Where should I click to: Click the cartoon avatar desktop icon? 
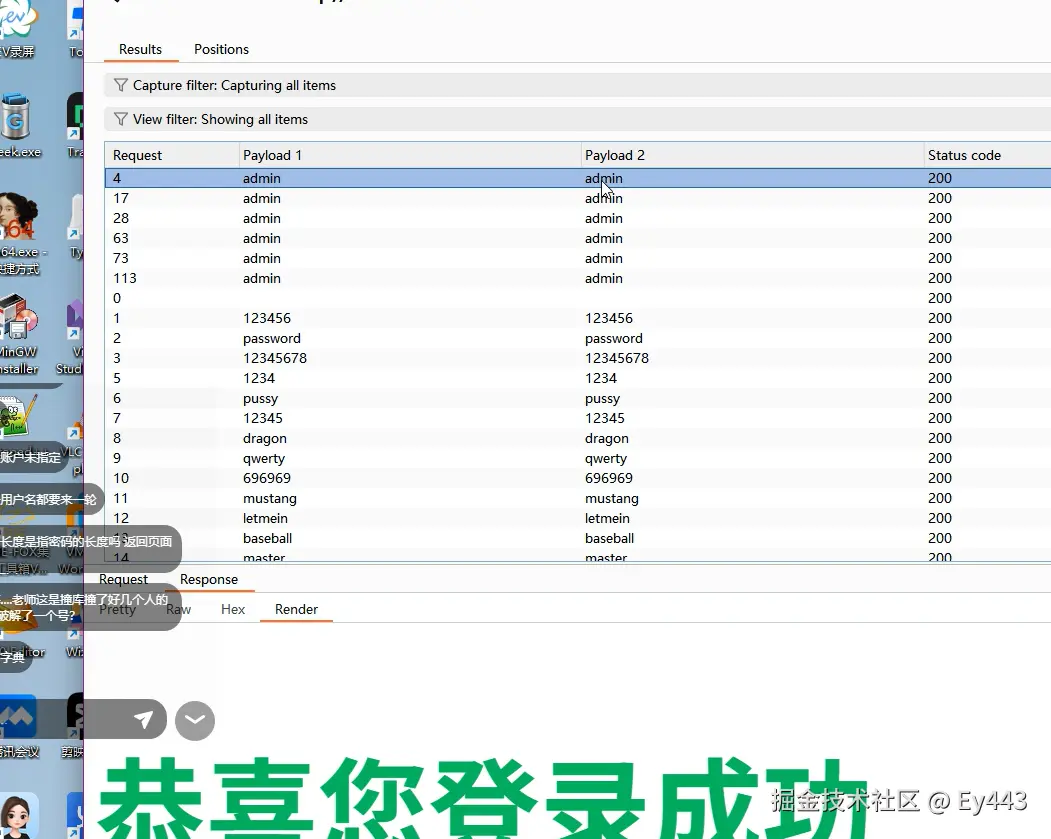[x=17, y=814]
